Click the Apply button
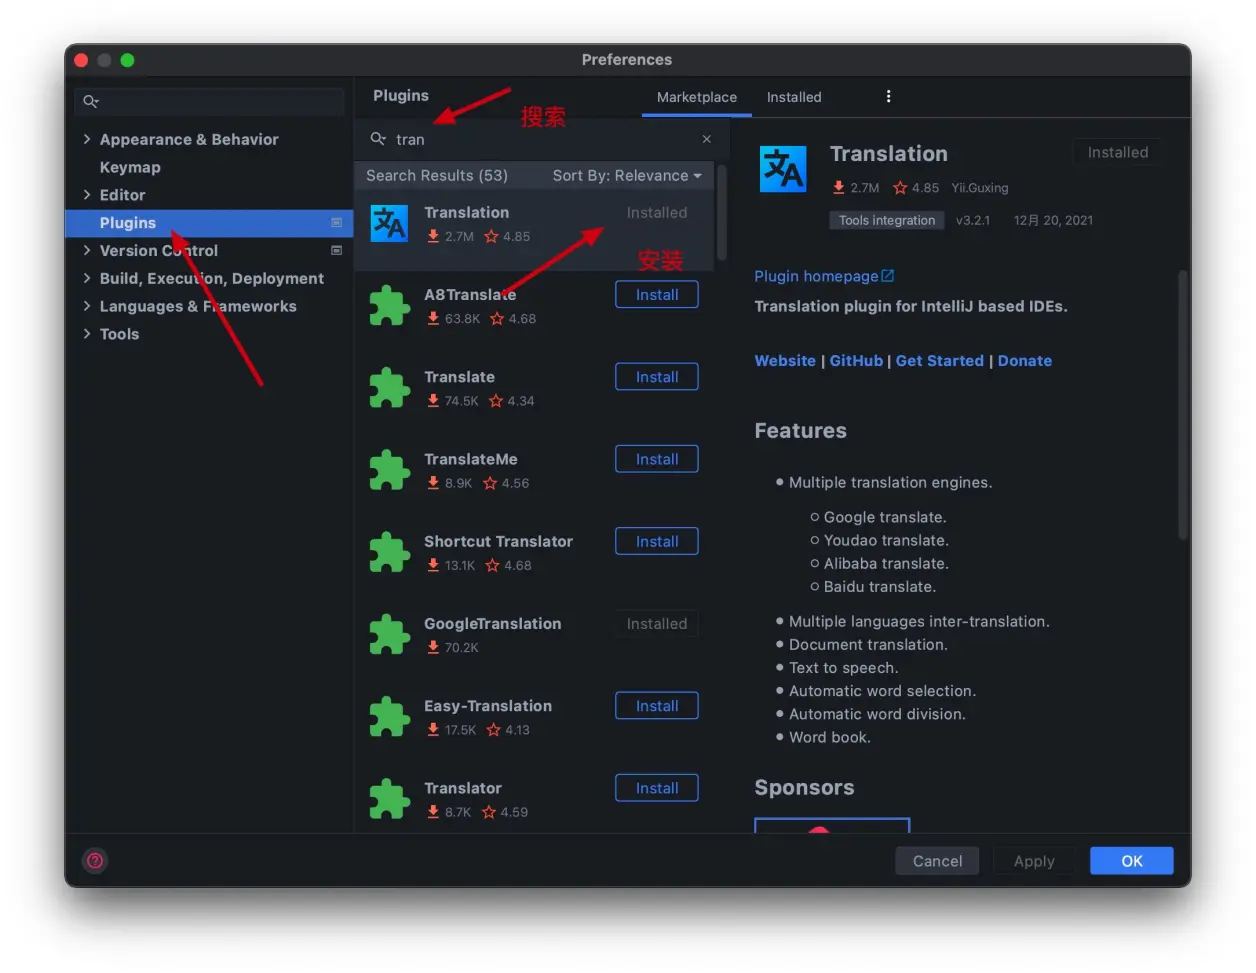This screenshot has width=1256, height=973. (x=1034, y=861)
